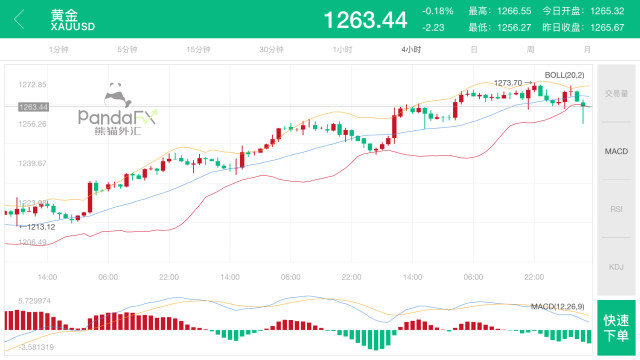Tap the 快速下单 quick order button
640x360 pixels.
pos(616,328)
